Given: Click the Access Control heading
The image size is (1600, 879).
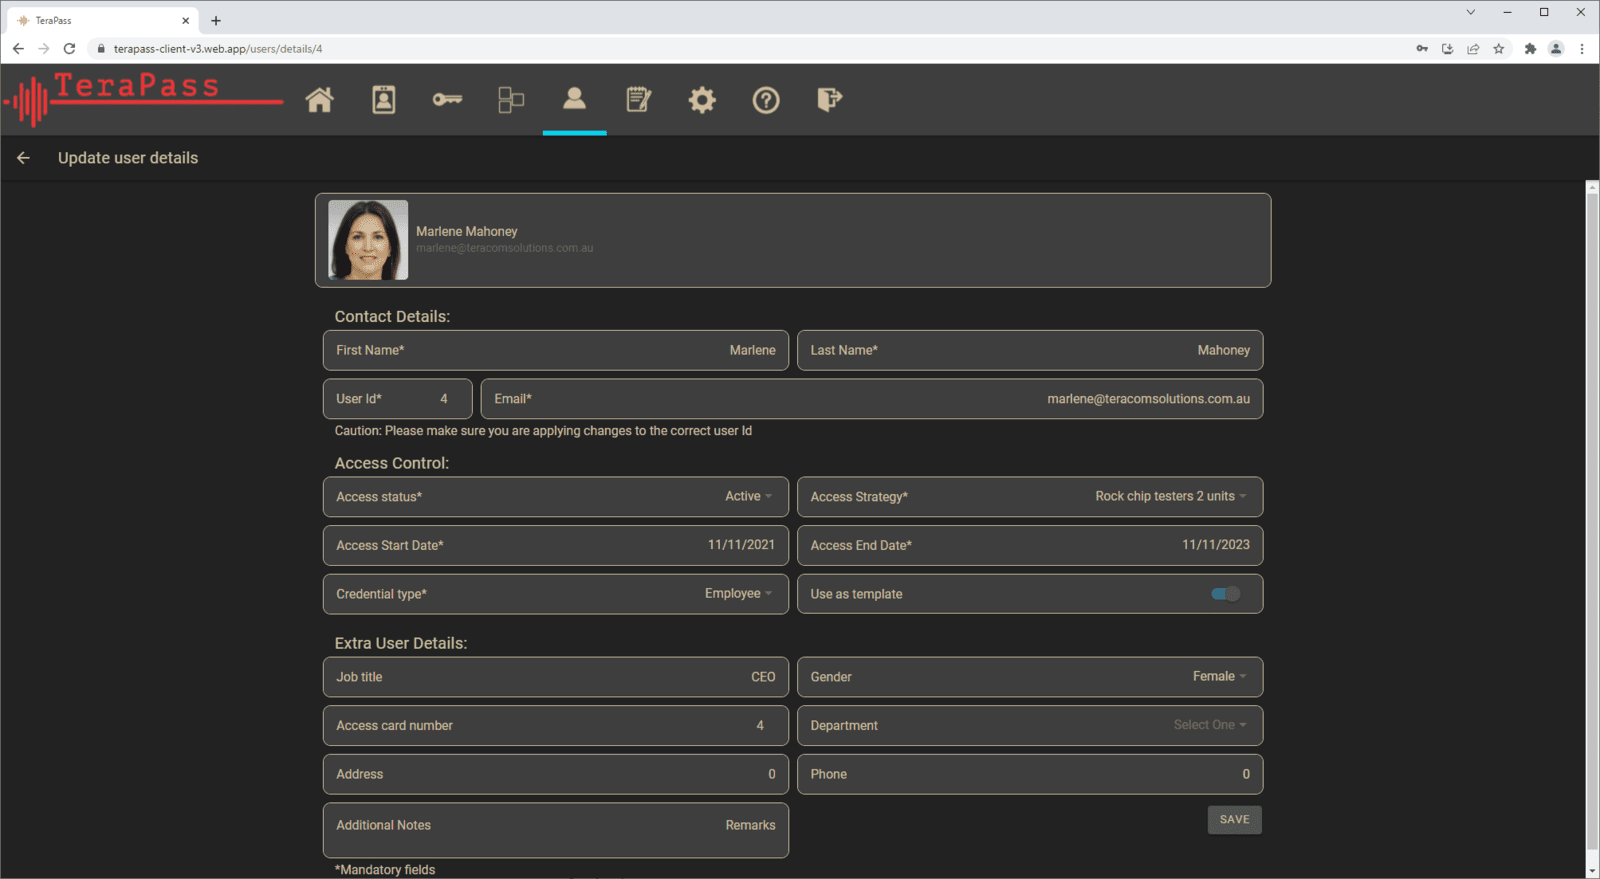Looking at the screenshot, I should pos(392,463).
